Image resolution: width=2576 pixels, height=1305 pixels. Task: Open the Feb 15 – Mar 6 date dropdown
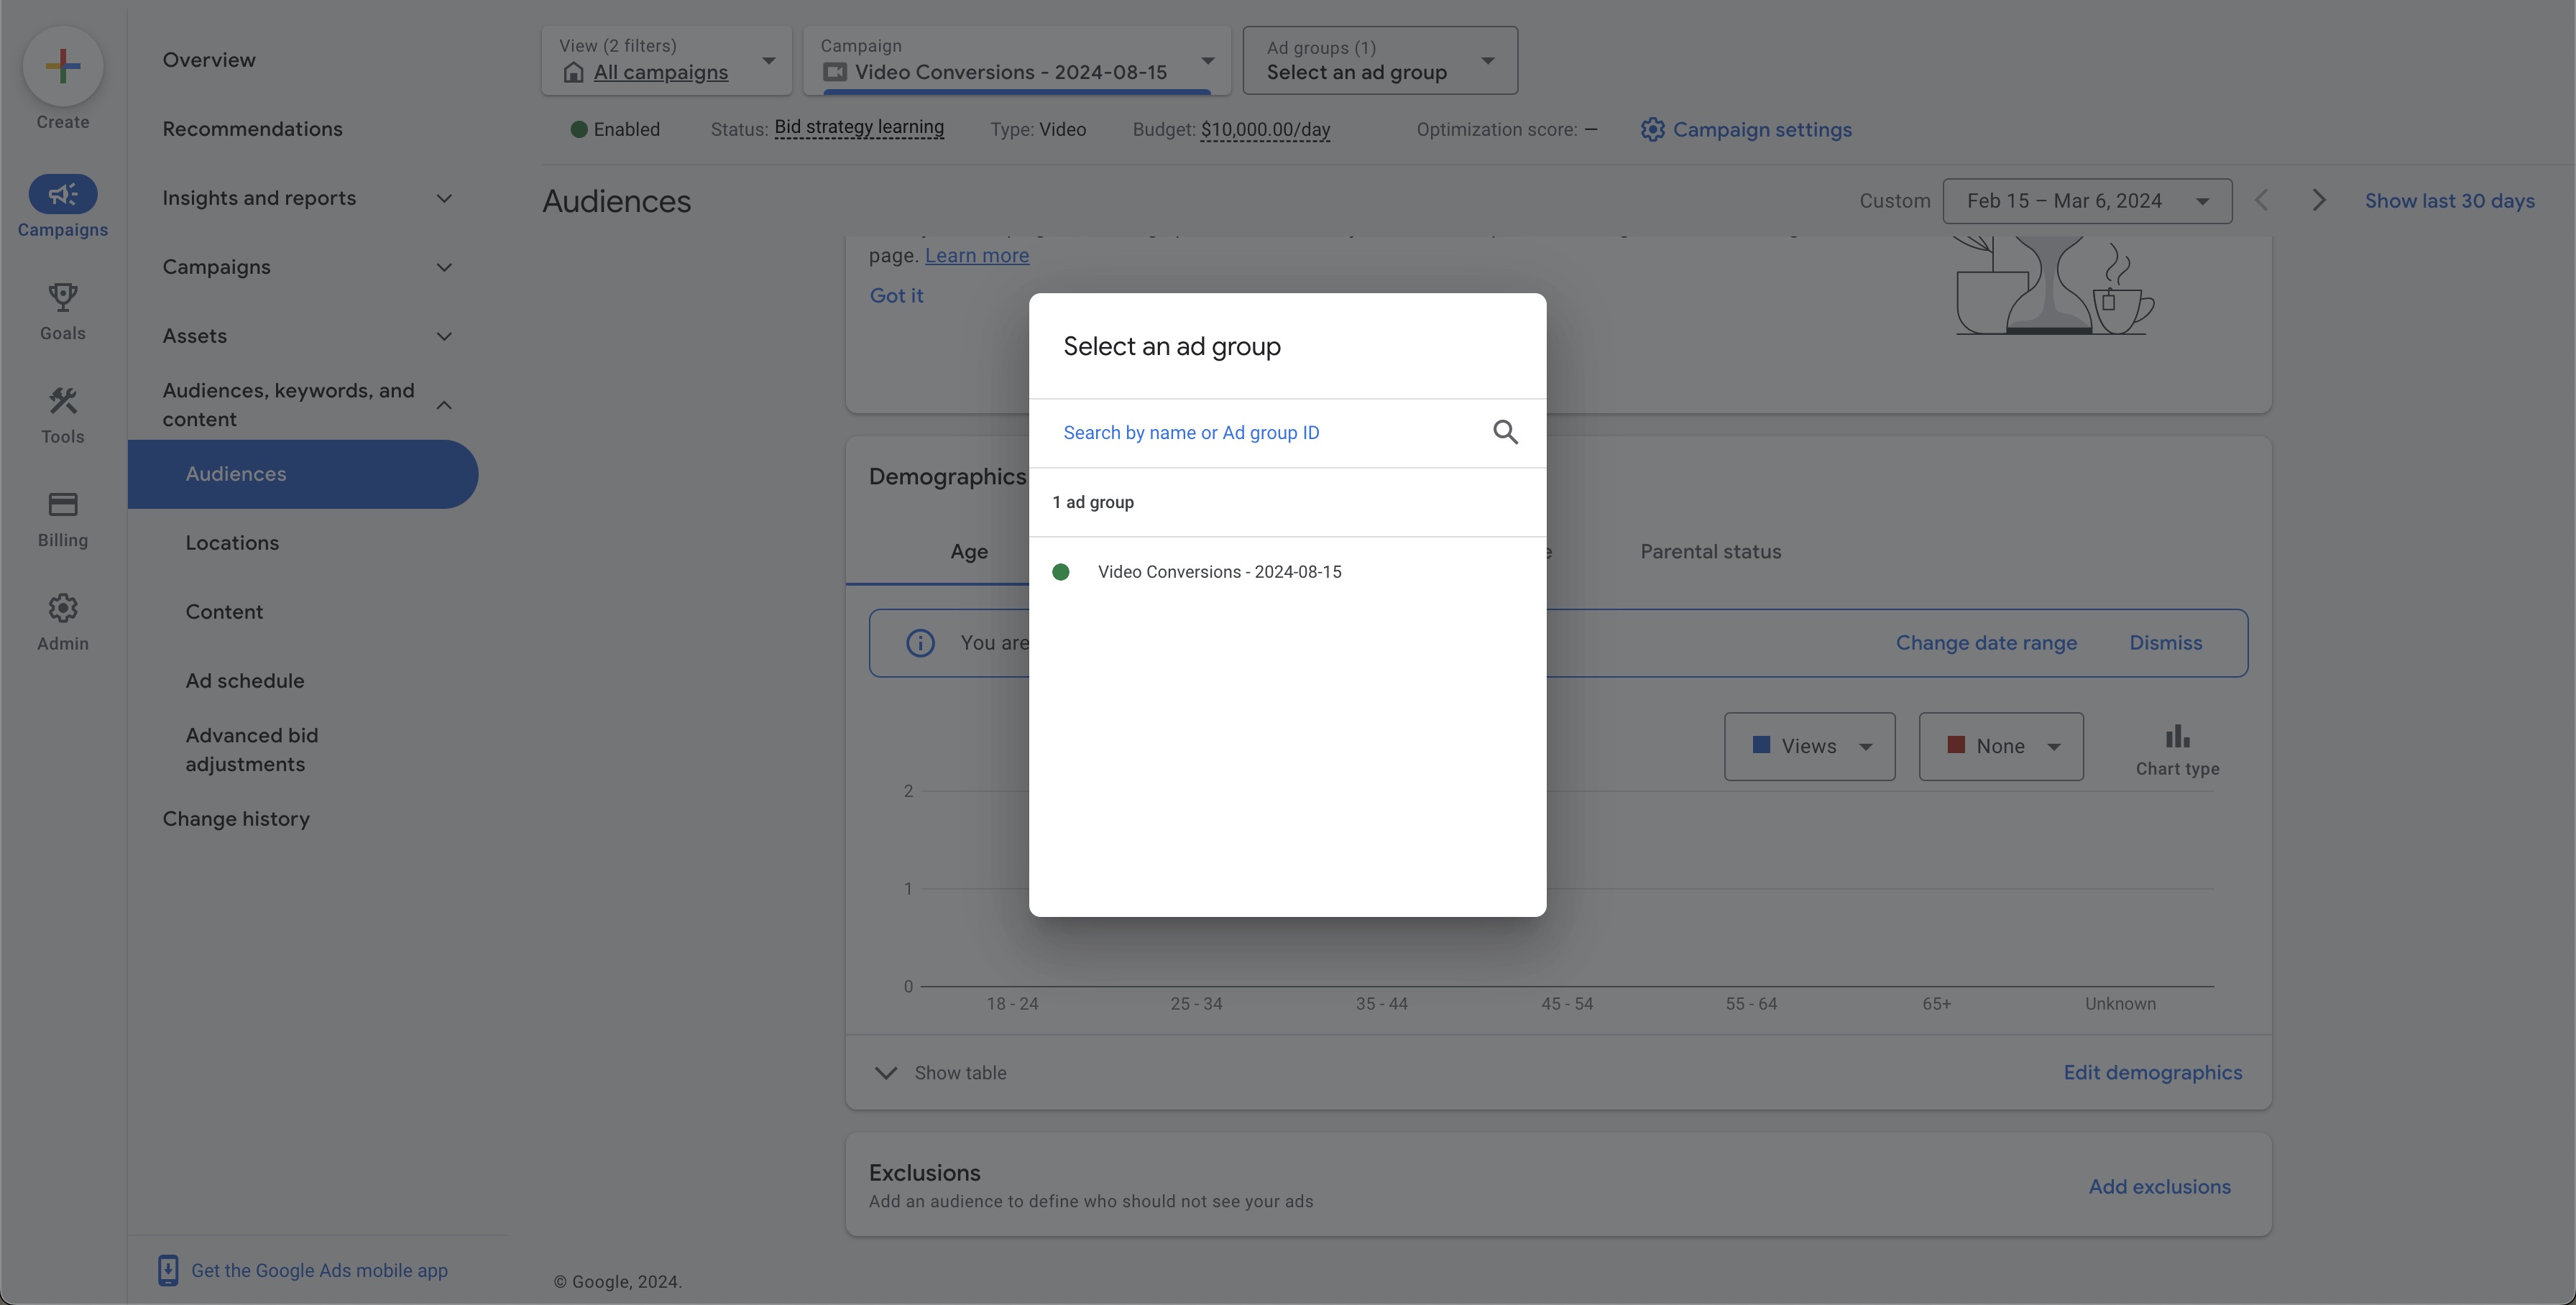(x=2086, y=201)
